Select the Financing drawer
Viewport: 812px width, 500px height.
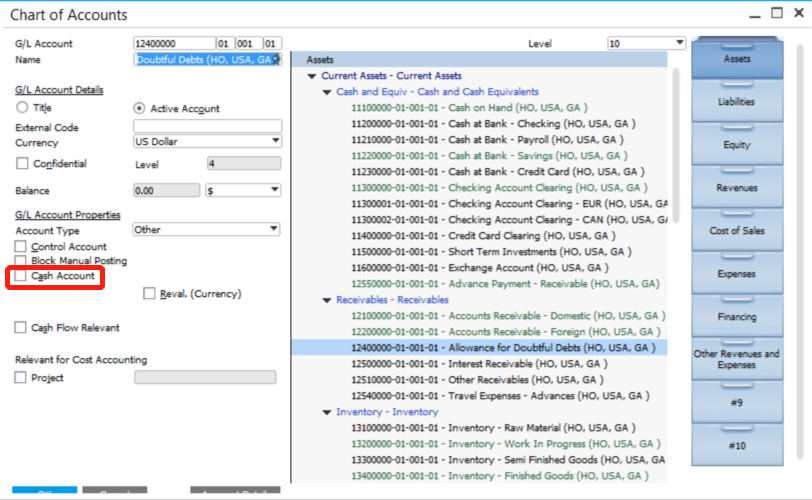tap(737, 317)
